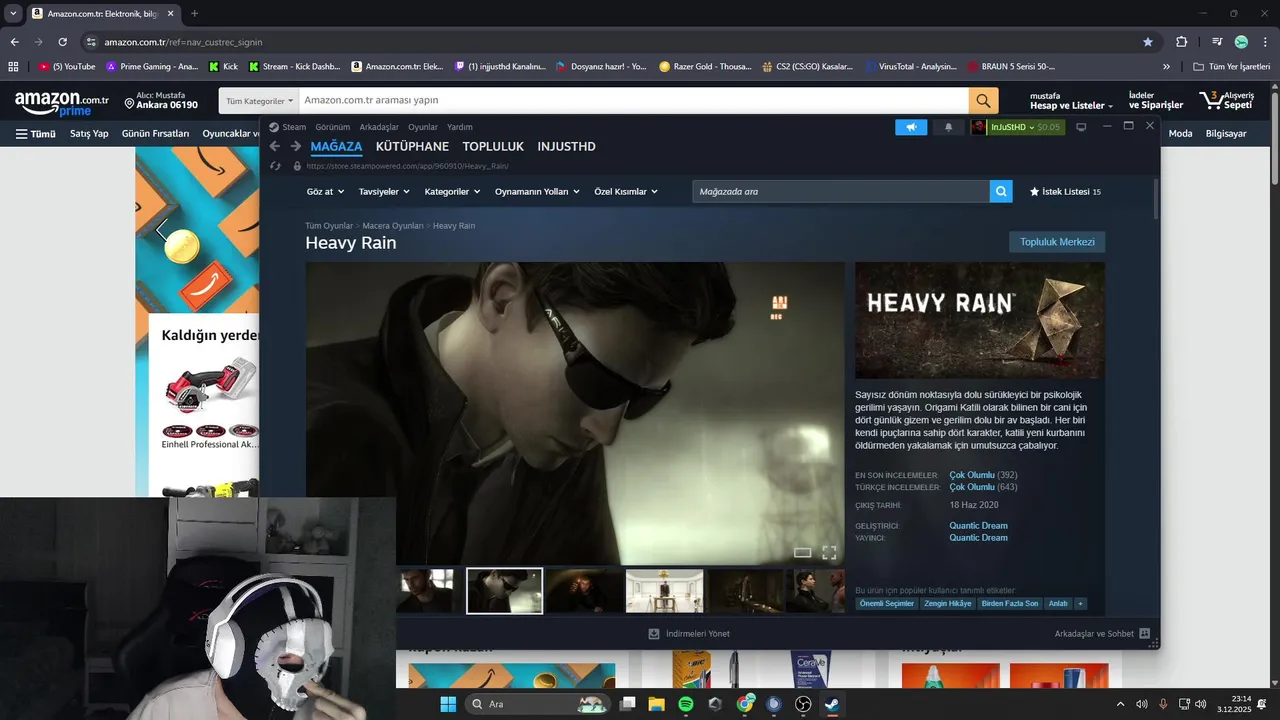The image size is (1280, 720).
Task: Click the Steam taskbar icon
Action: (832, 704)
